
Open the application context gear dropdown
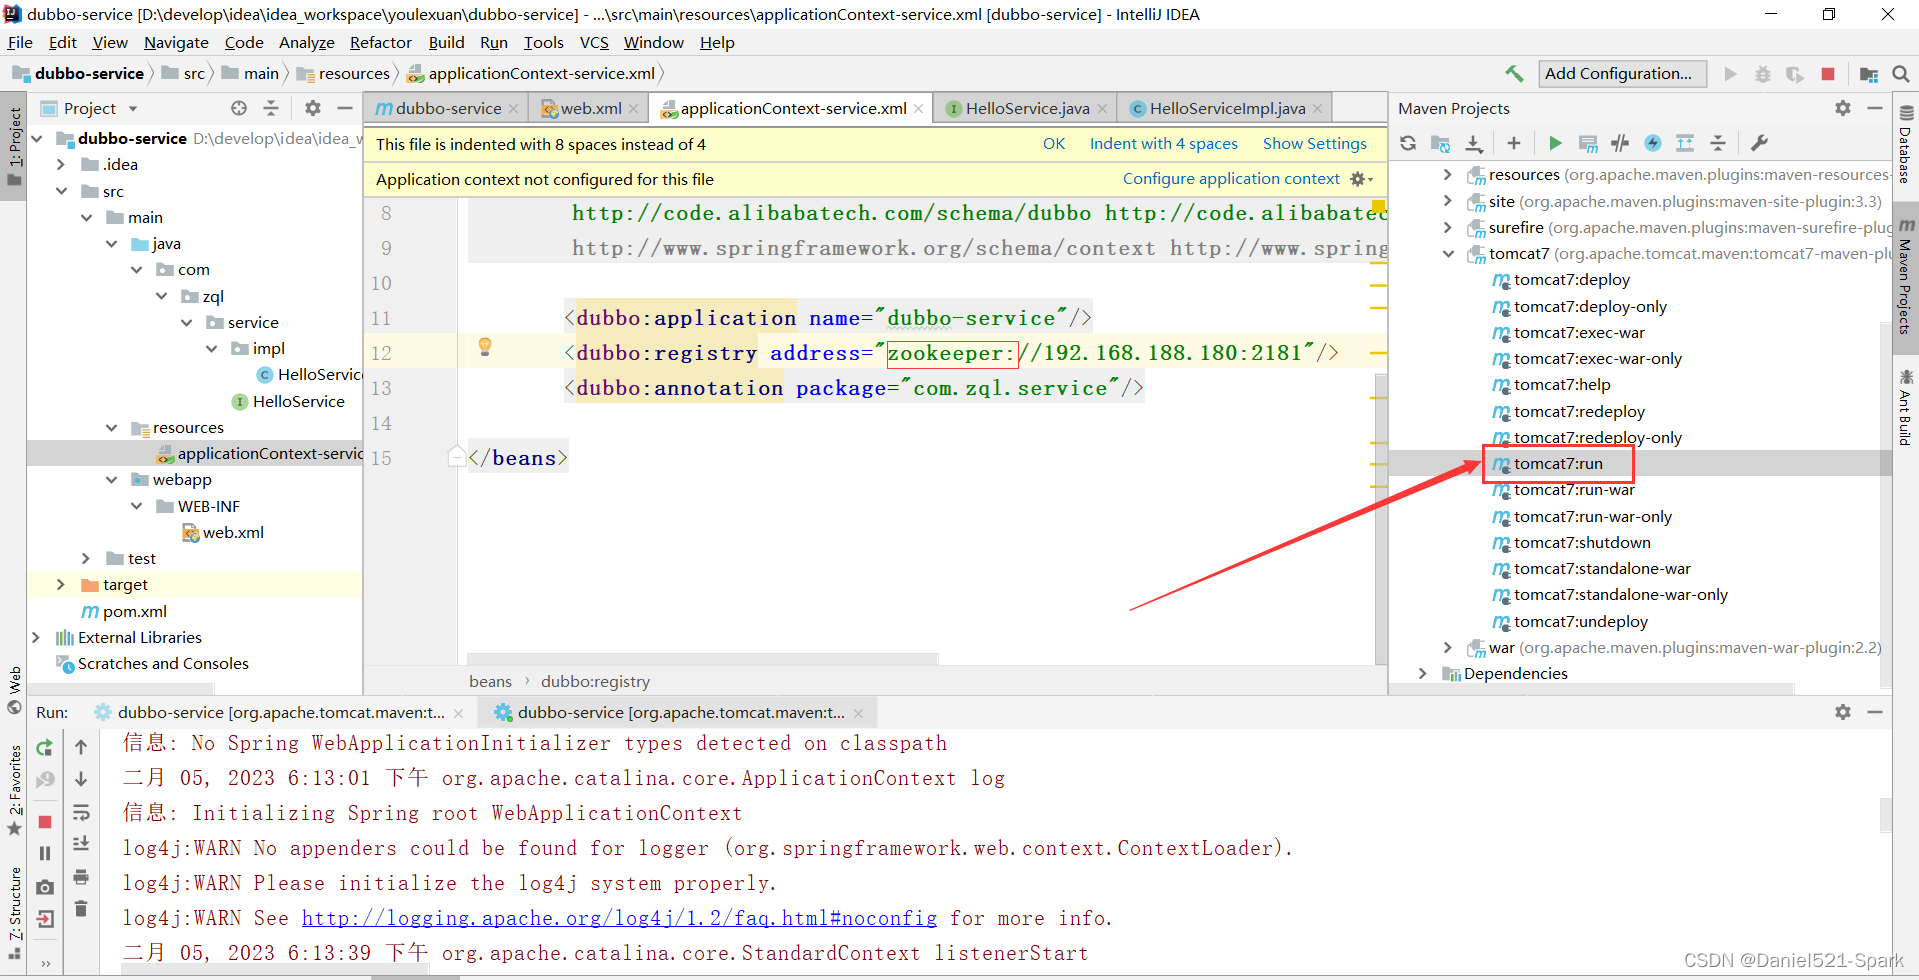(1362, 179)
